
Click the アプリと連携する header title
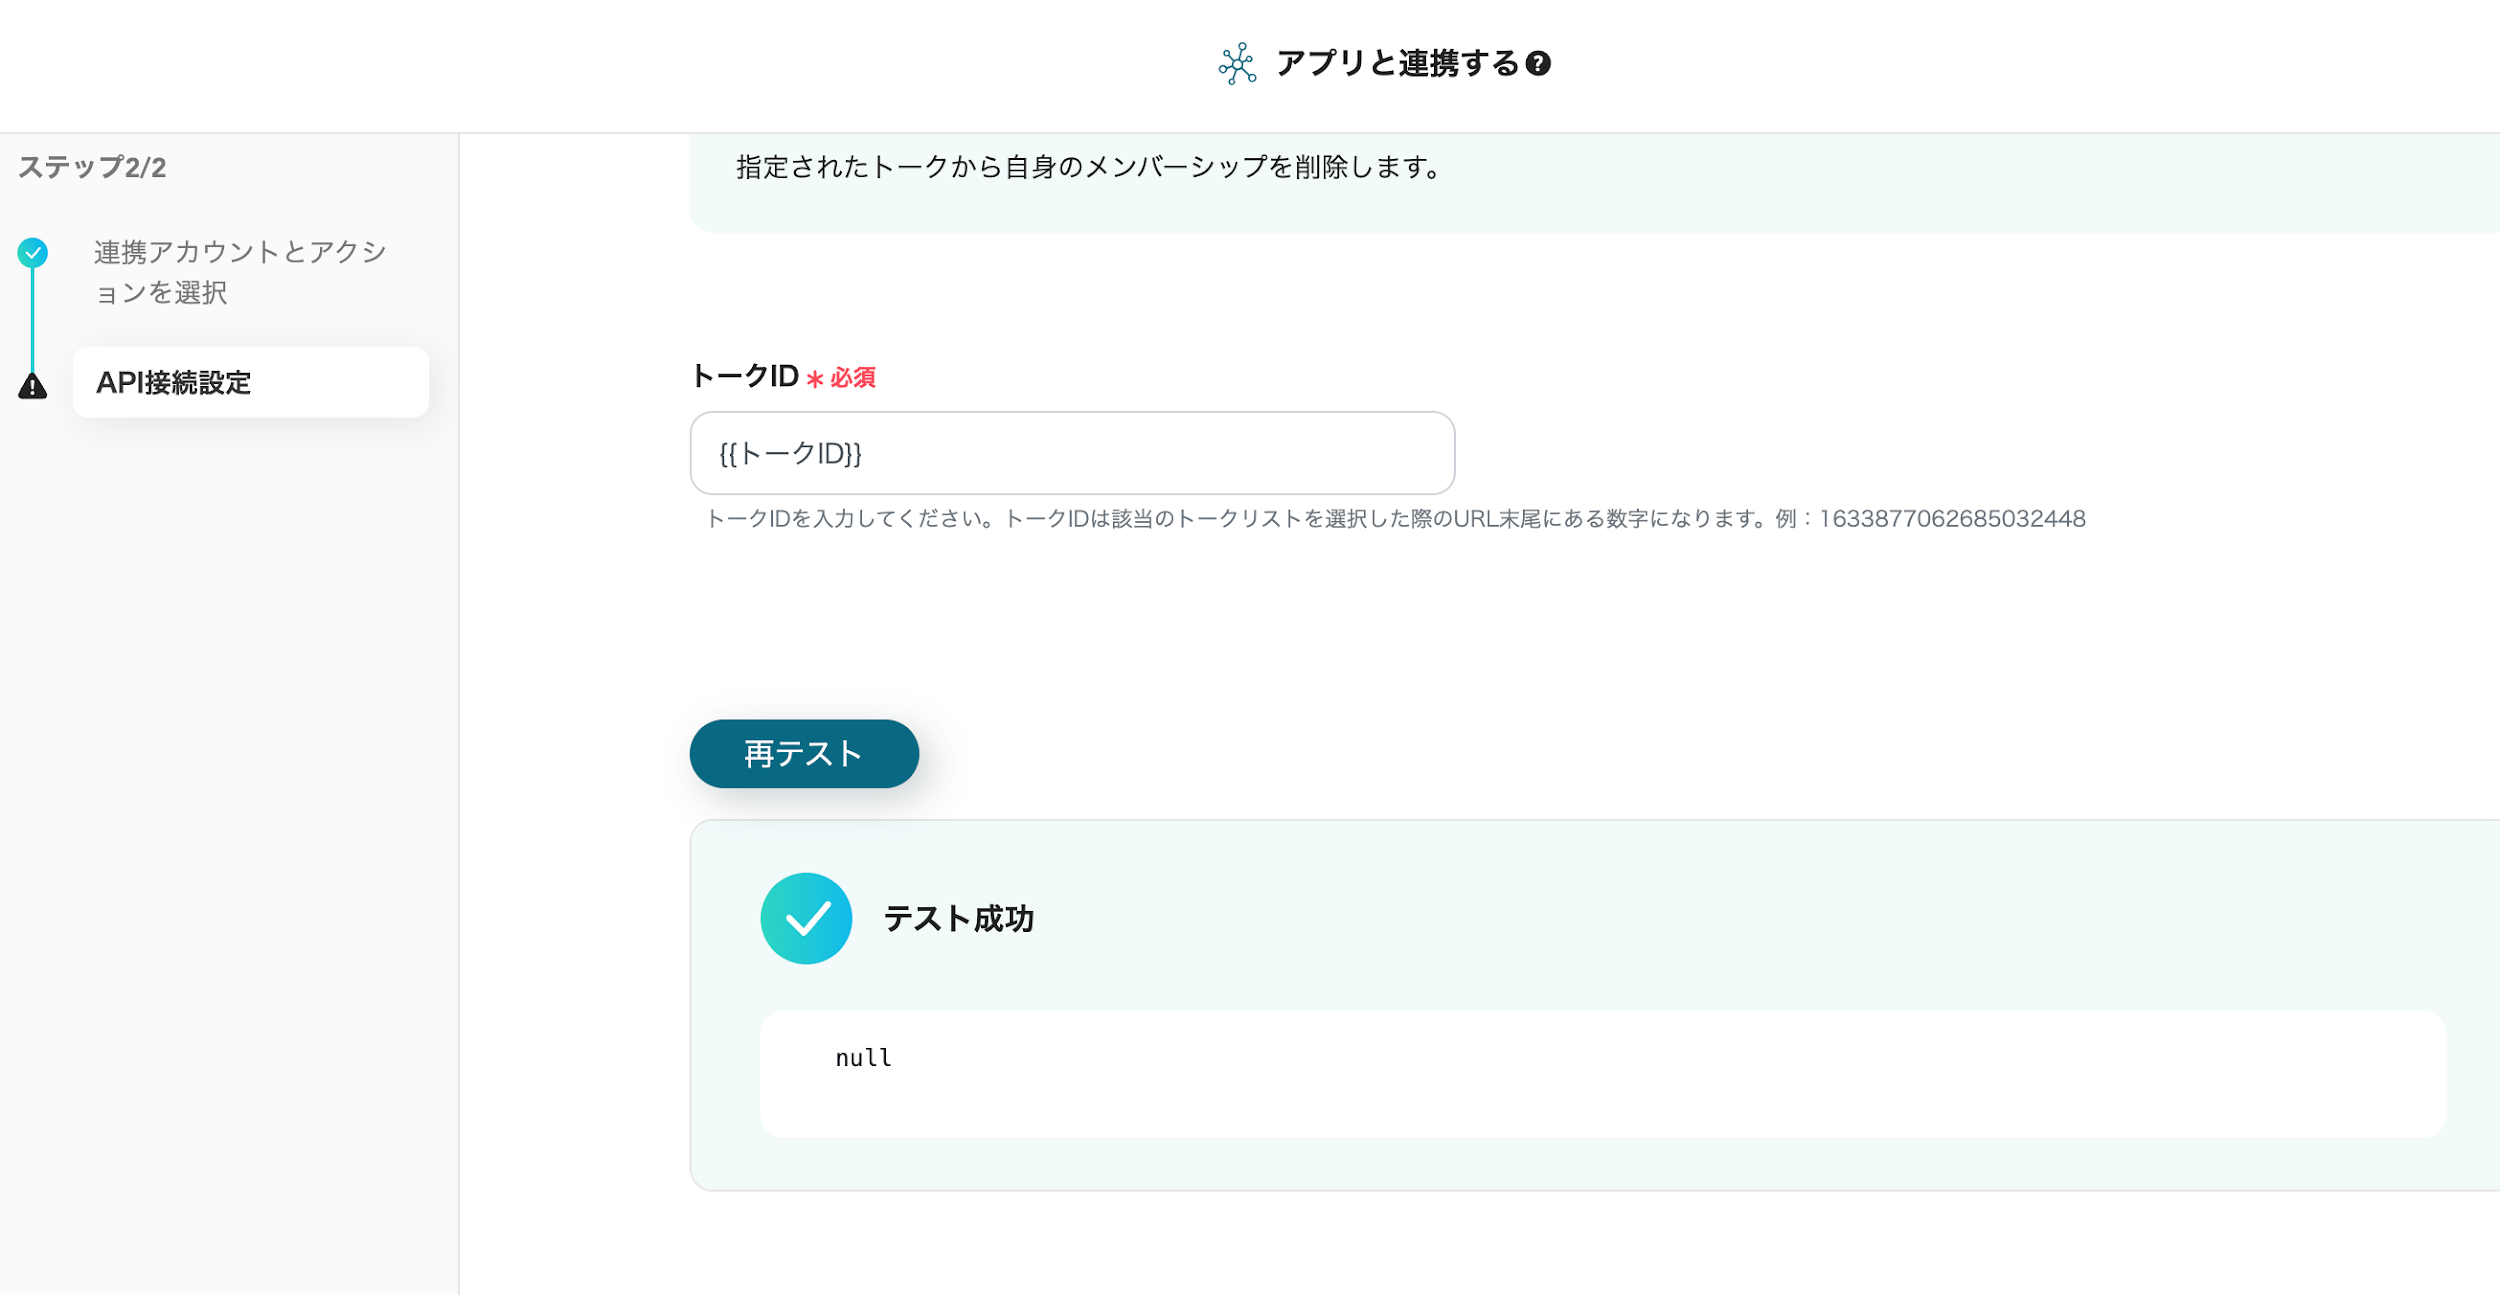[1397, 64]
